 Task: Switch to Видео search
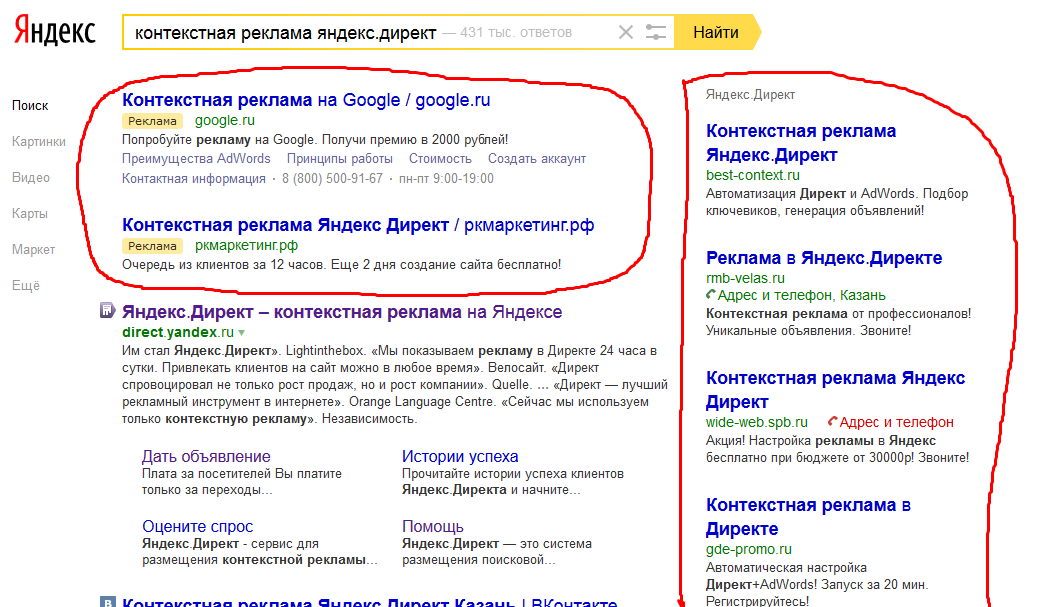click(x=31, y=177)
